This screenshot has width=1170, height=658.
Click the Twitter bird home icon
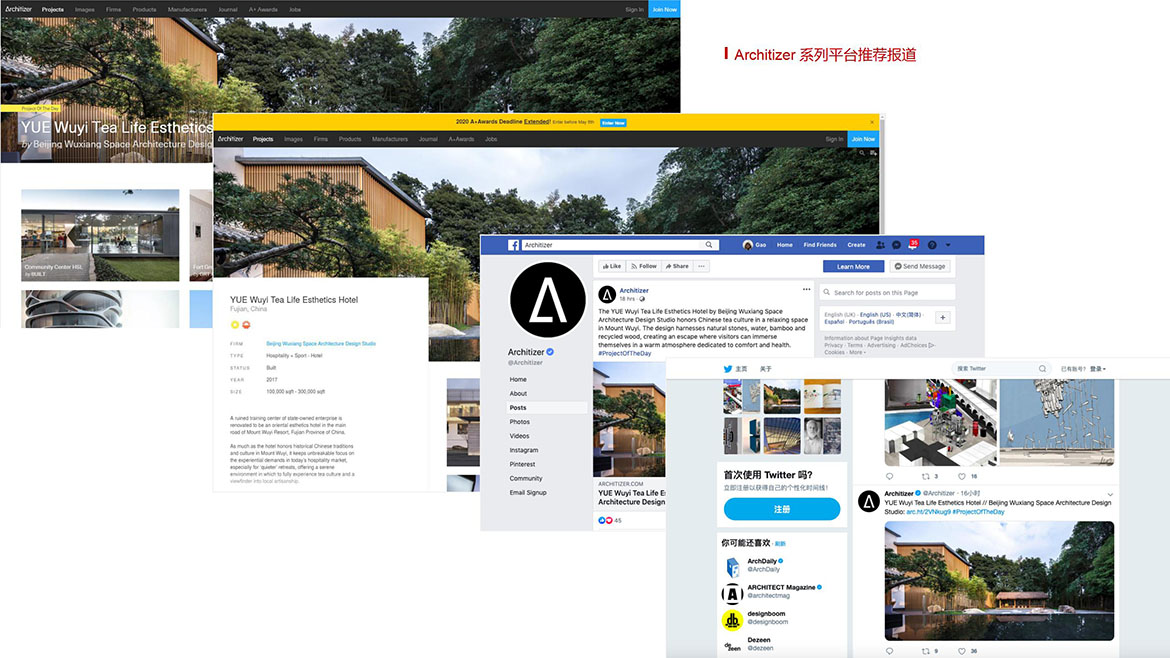click(728, 369)
